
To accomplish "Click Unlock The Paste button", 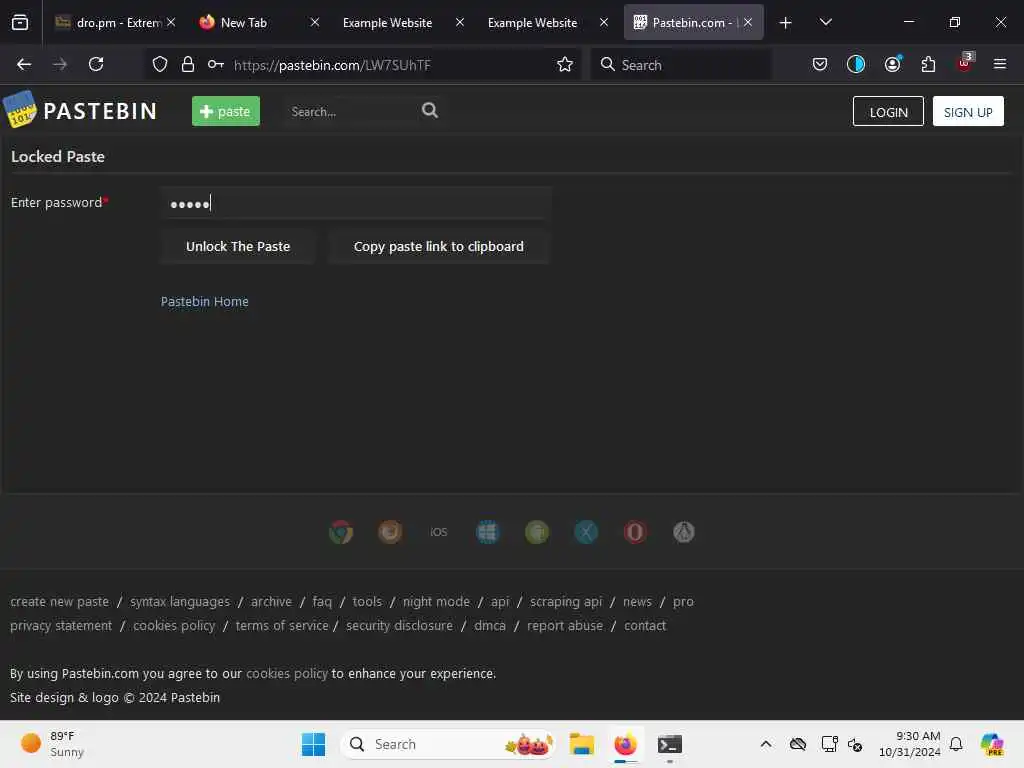I will click(x=238, y=246).
